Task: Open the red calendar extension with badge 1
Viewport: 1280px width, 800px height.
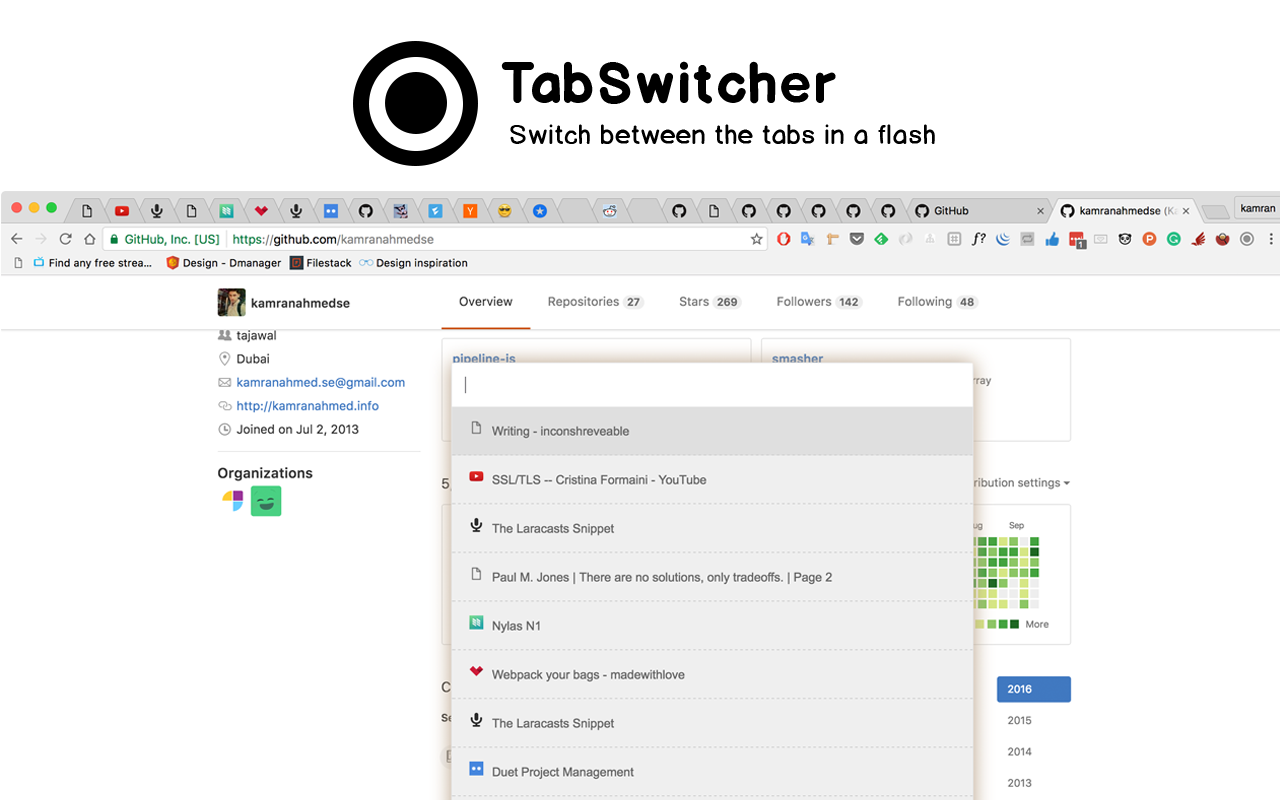Action: (1077, 240)
